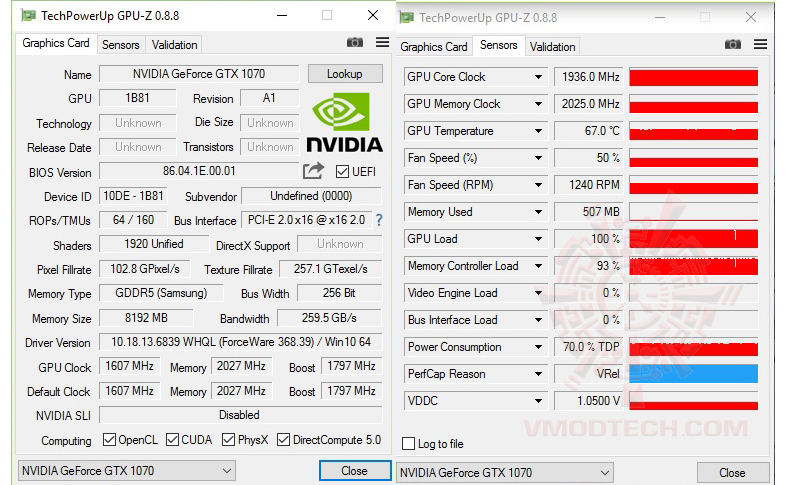Open the hamburger menu in the Sensors window

tap(760, 44)
